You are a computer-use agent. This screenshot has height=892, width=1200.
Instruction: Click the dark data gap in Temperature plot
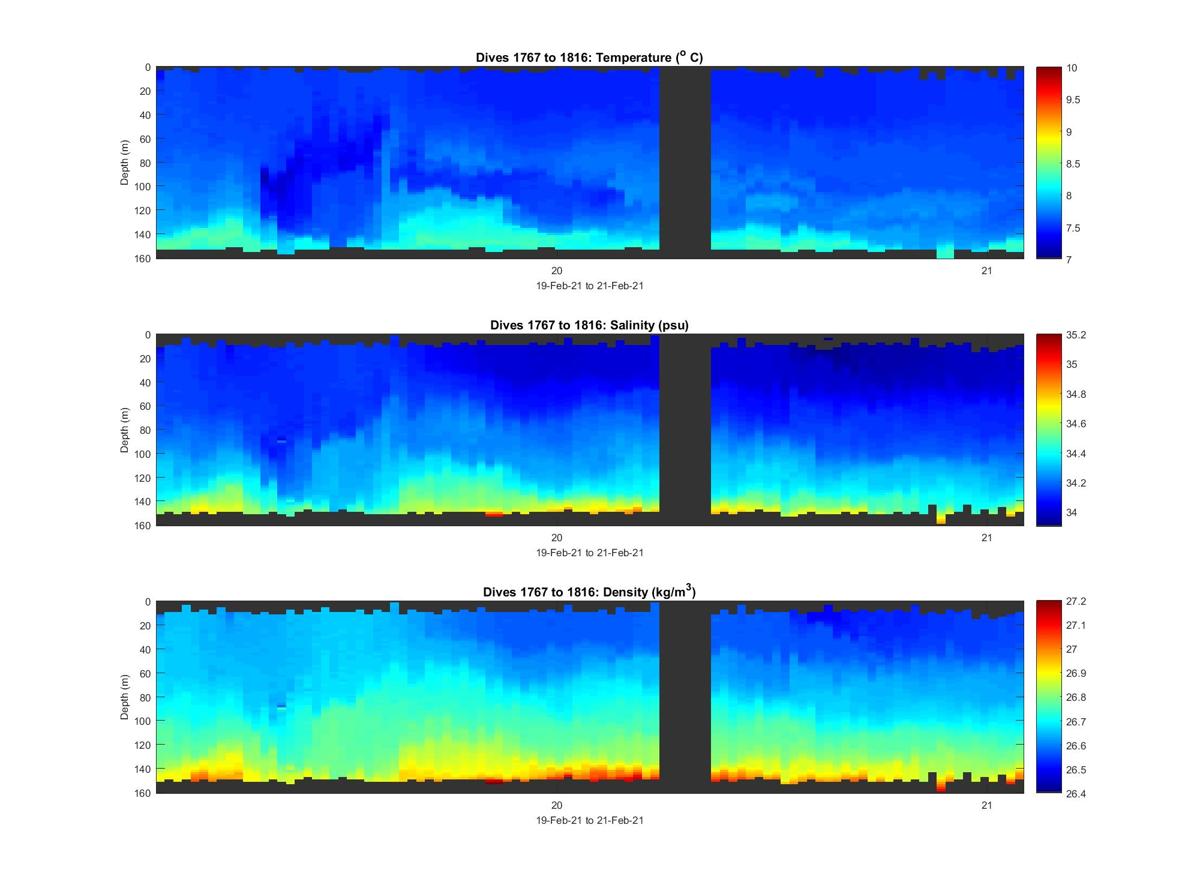(x=685, y=163)
